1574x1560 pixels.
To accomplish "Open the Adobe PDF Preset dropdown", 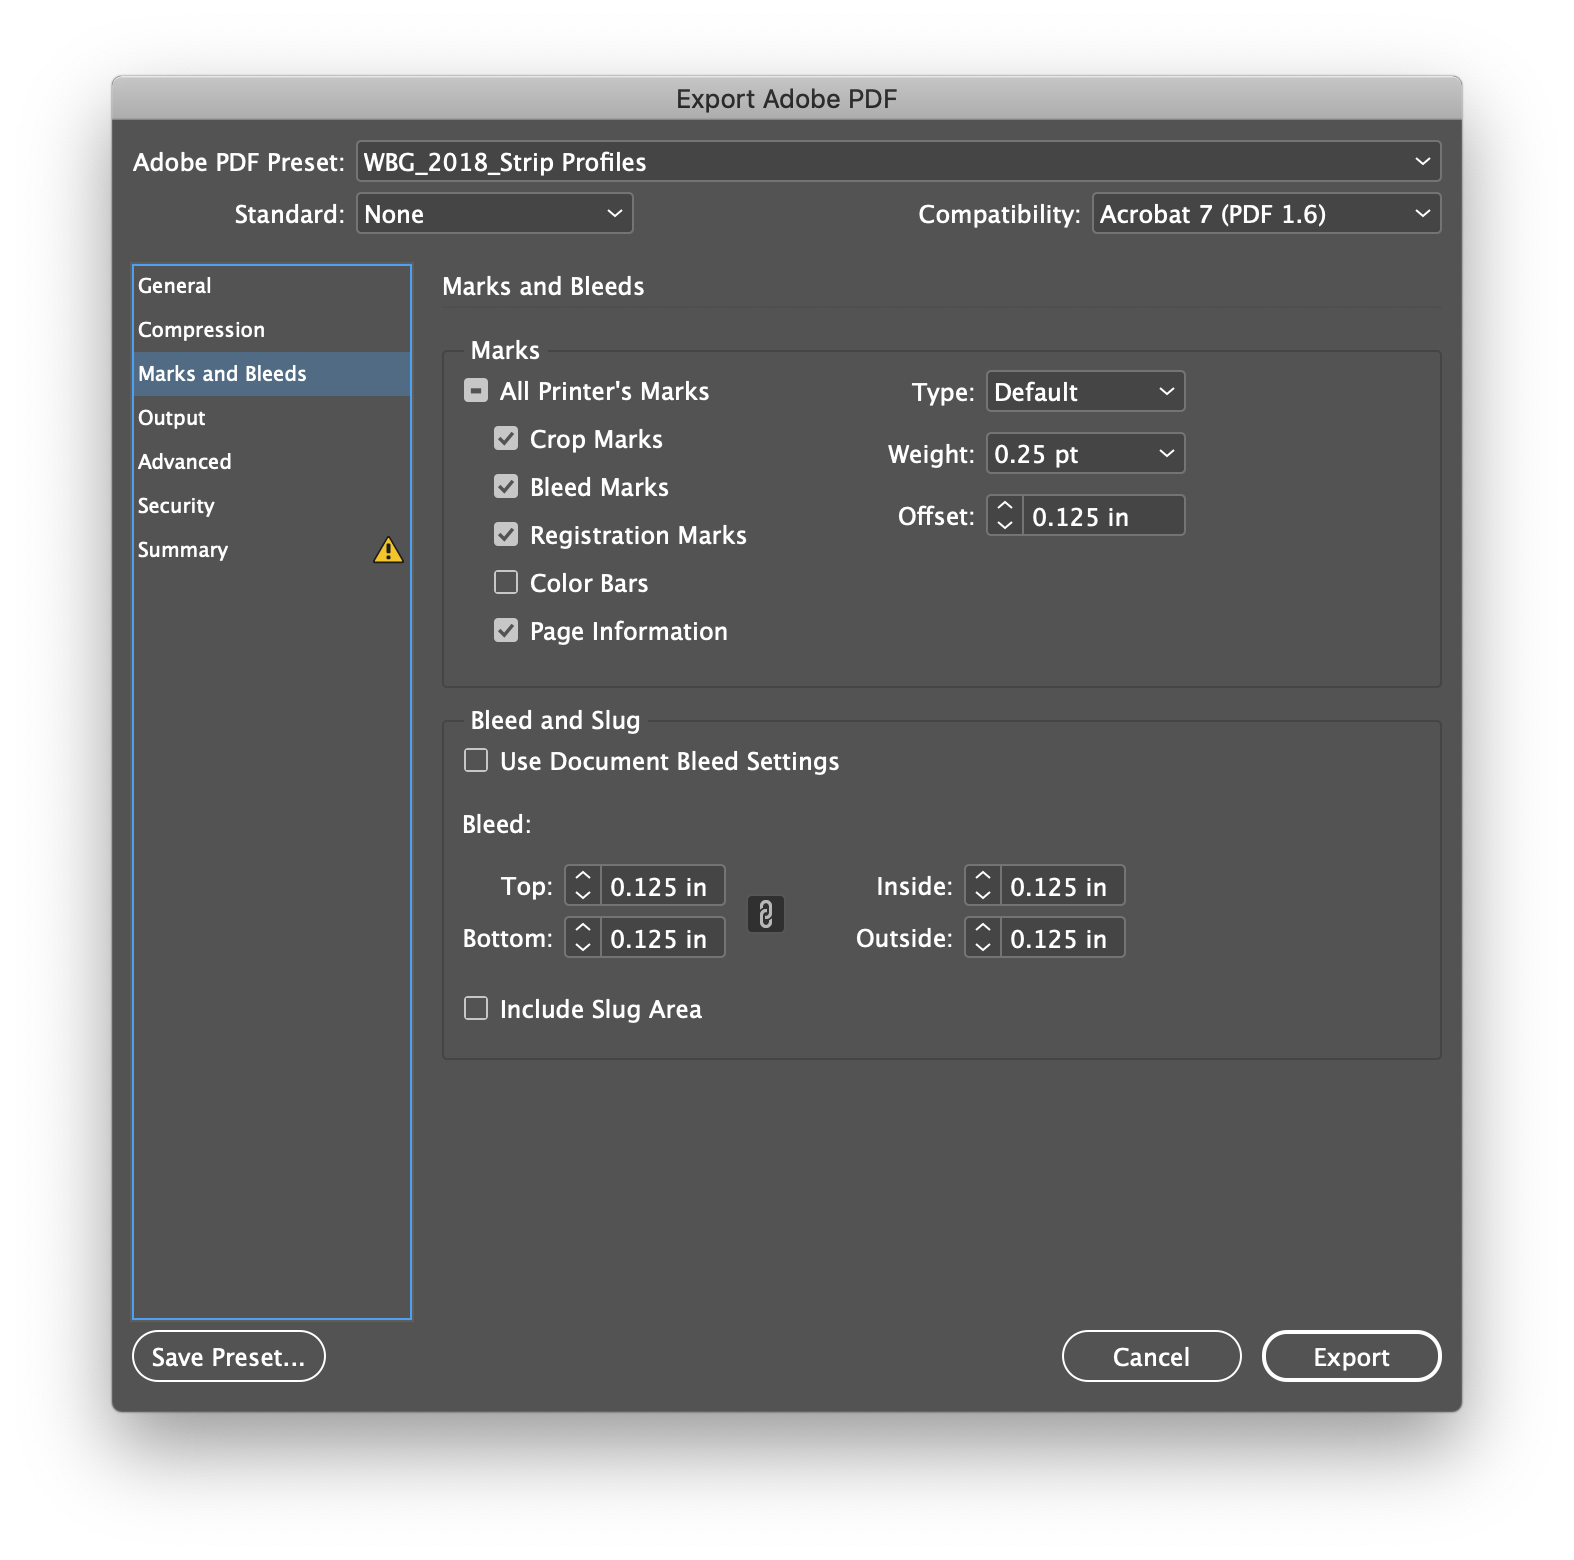I will click(x=898, y=162).
